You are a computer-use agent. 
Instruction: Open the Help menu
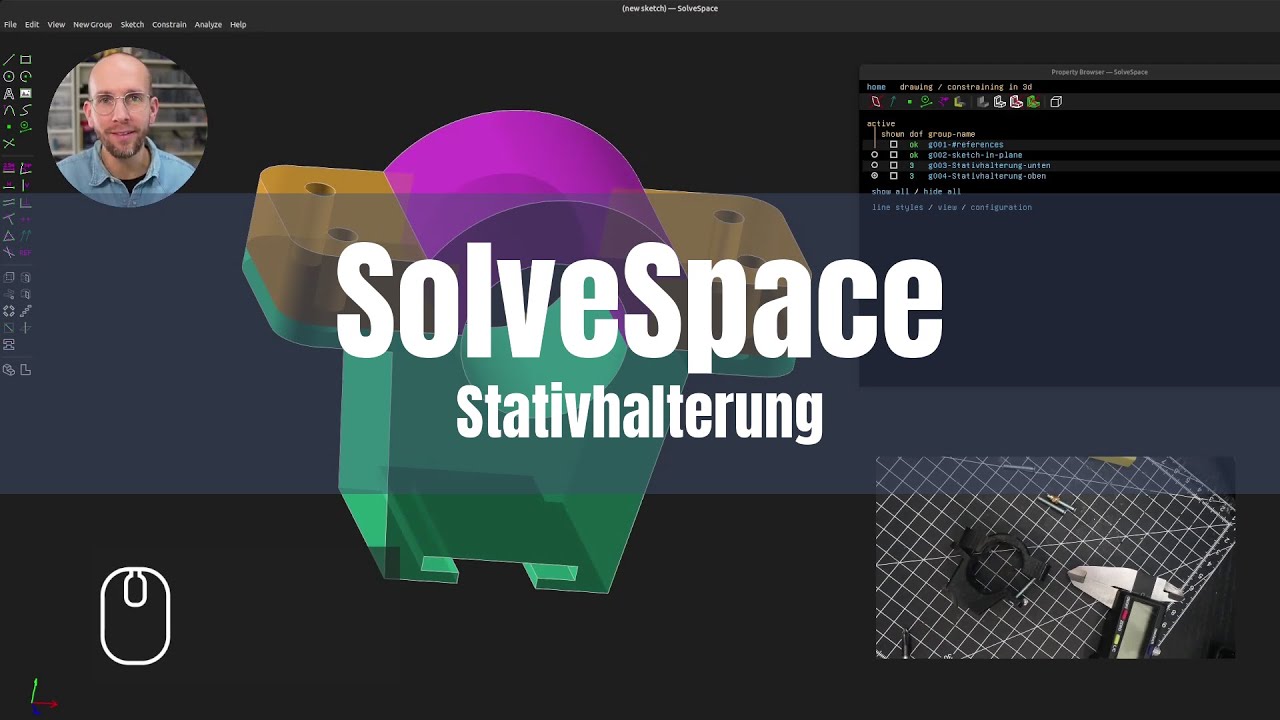pos(238,24)
